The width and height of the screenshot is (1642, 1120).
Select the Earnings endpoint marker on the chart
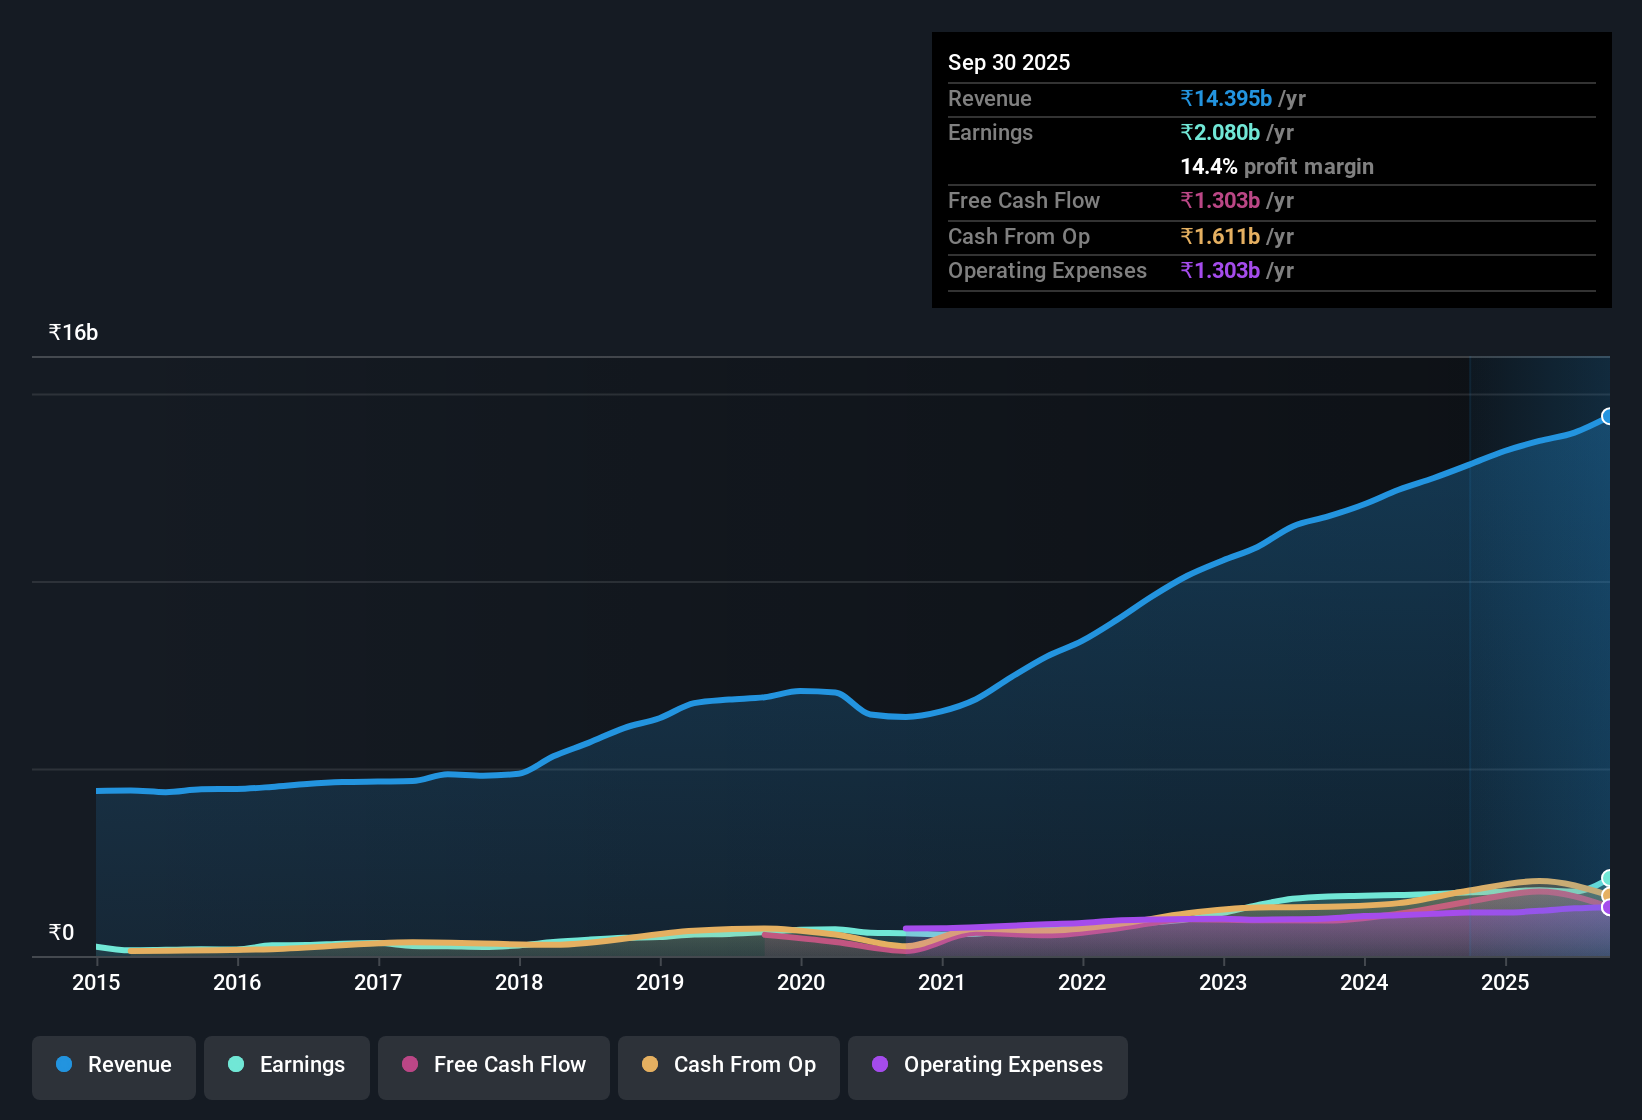(1610, 877)
